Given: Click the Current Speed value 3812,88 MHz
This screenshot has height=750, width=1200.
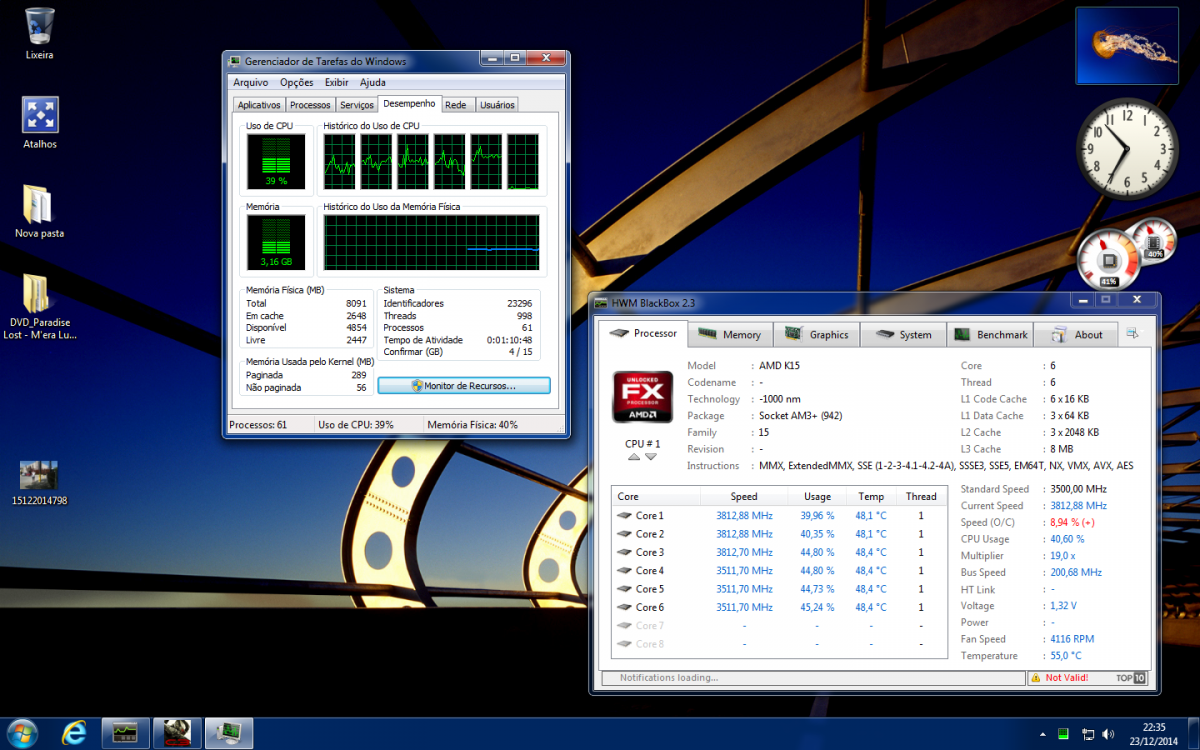Looking at the screenshot, I should click(1079, 506).
